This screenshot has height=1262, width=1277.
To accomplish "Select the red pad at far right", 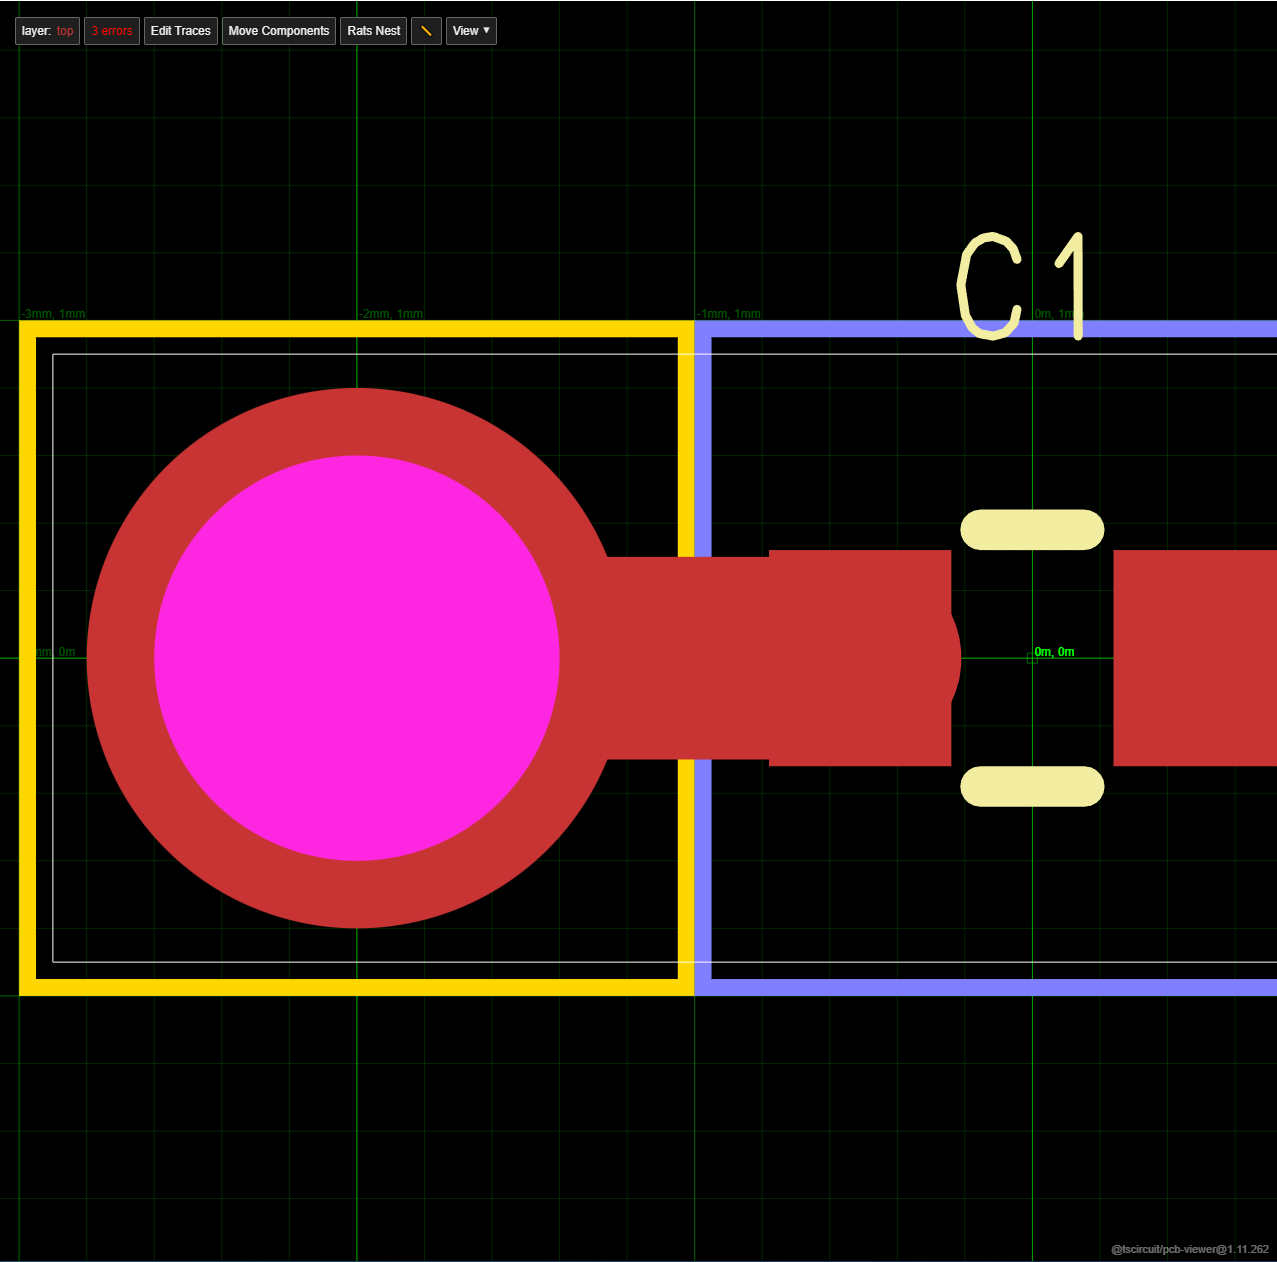I will click(1195, 658).
